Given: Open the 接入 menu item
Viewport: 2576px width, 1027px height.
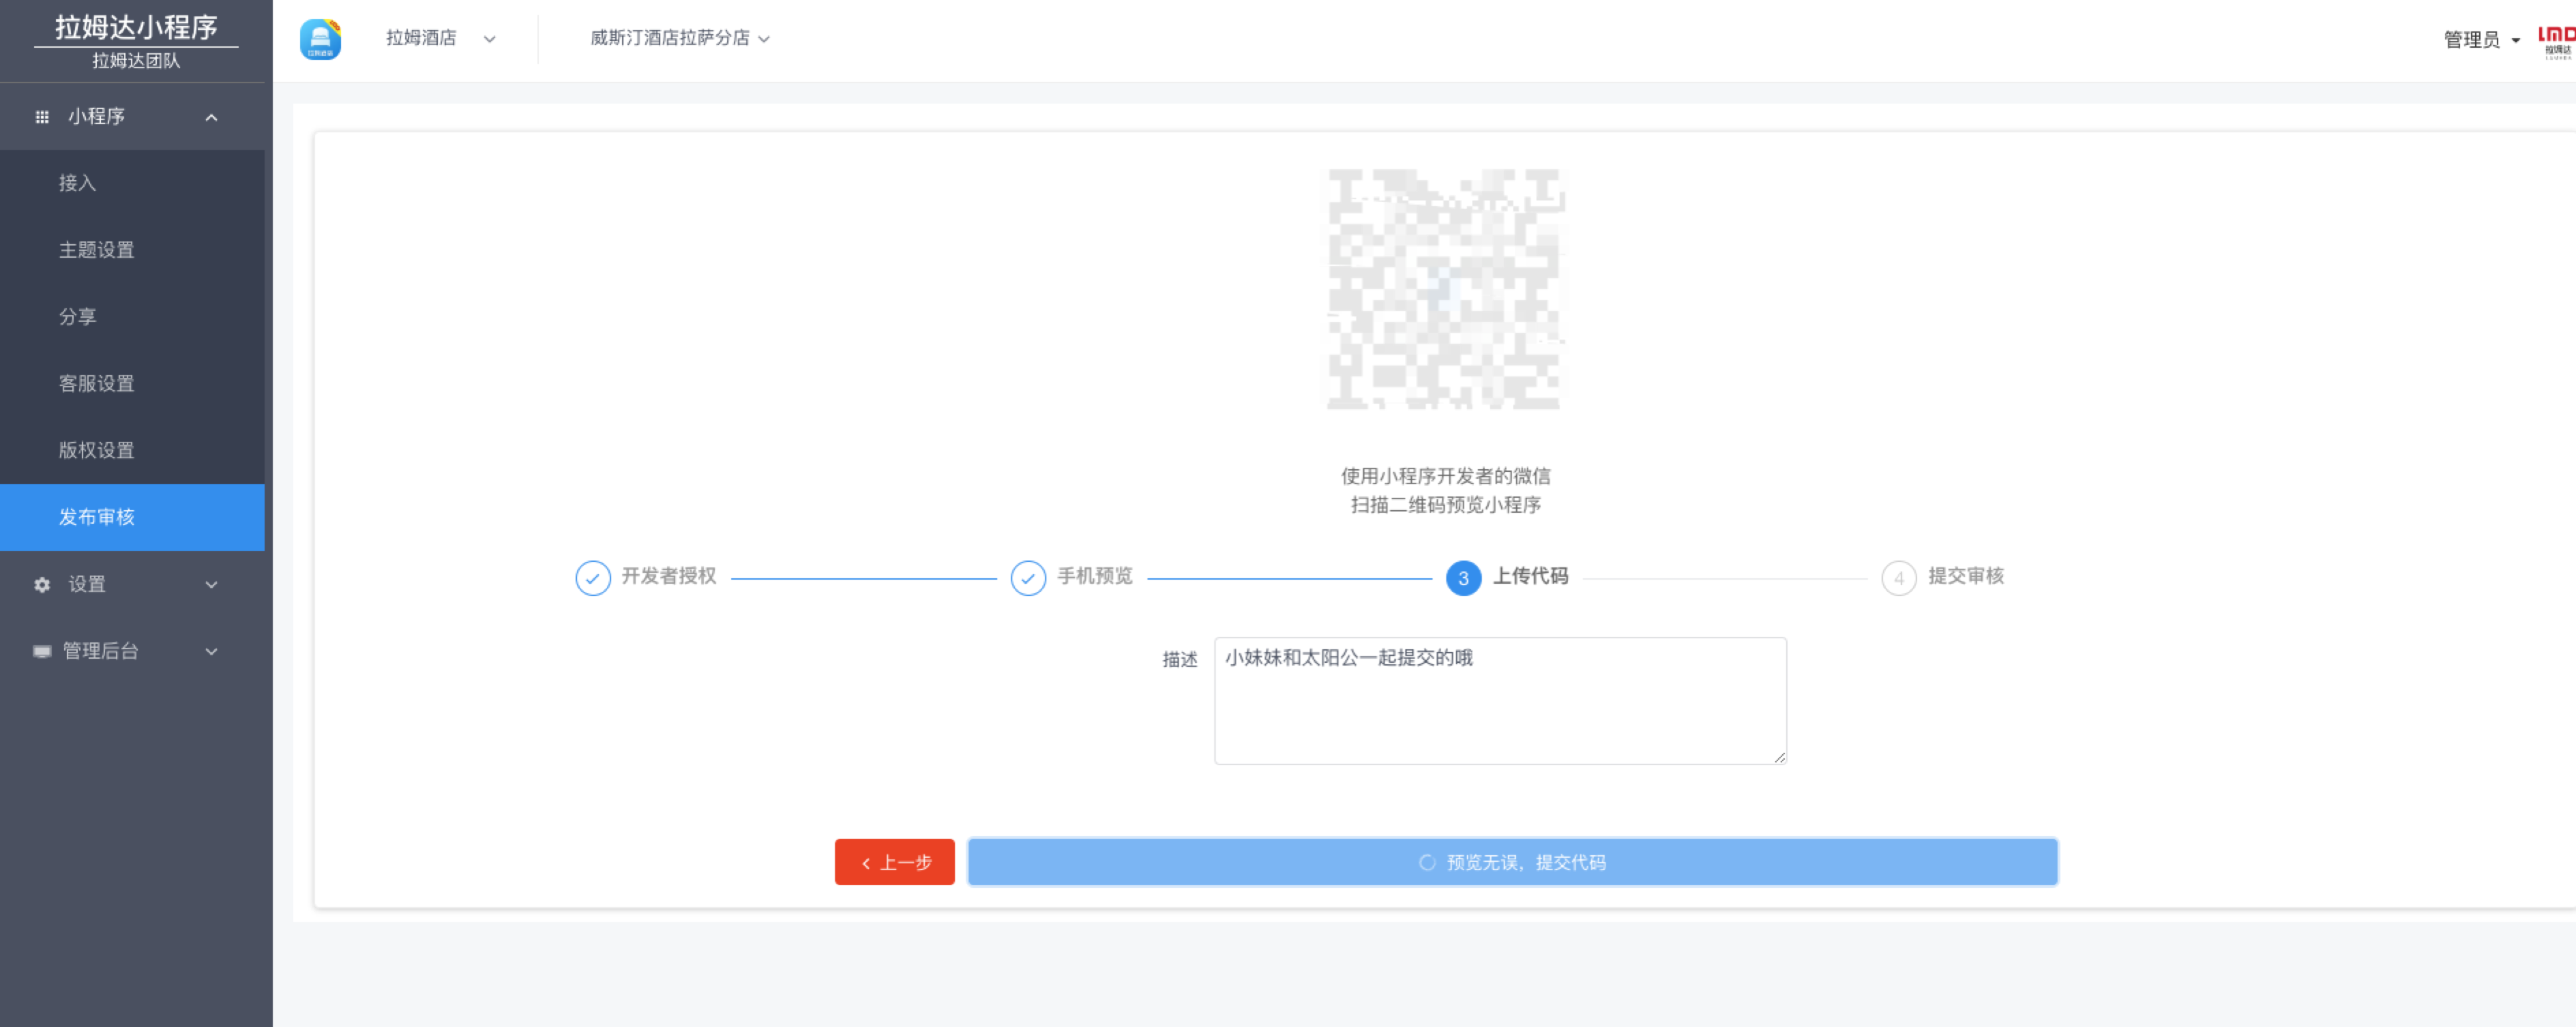Looking at the screenshot, I should tap(132, 184).
